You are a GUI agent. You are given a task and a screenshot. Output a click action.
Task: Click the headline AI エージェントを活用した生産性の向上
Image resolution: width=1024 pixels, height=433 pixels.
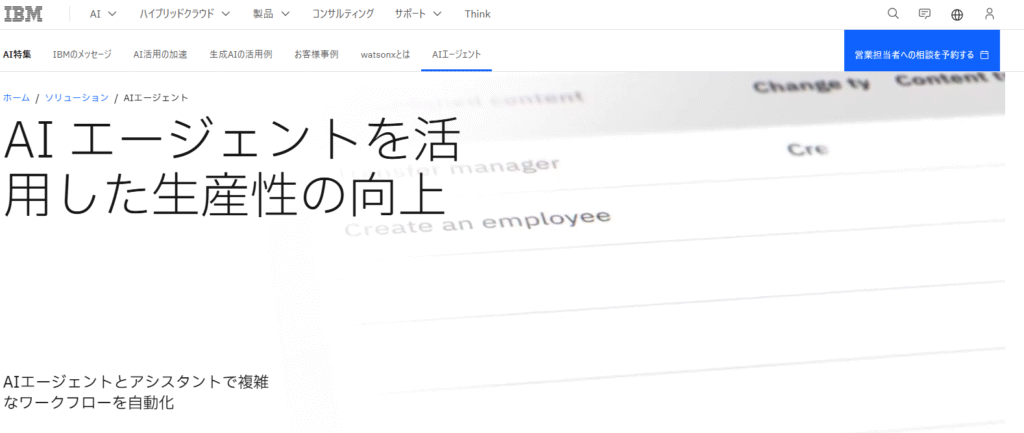(232, 169)
